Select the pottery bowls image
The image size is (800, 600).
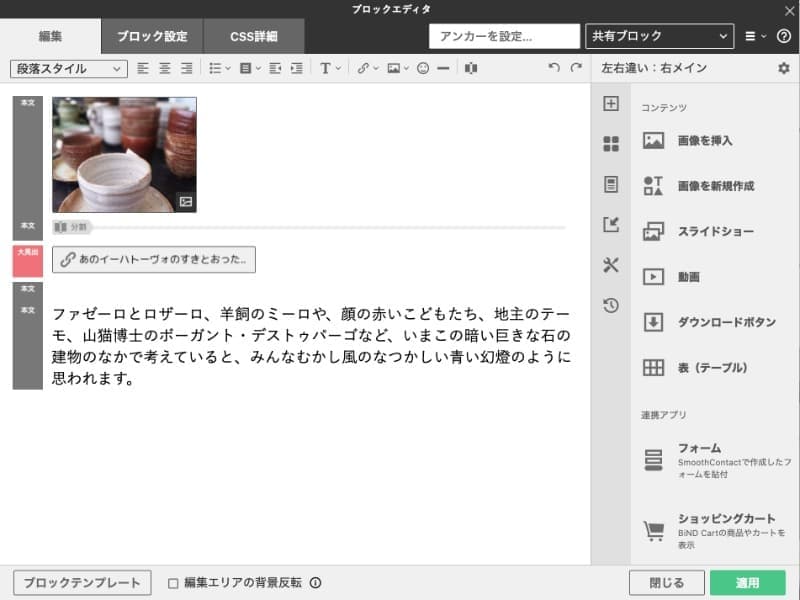[x=124, y=155]
